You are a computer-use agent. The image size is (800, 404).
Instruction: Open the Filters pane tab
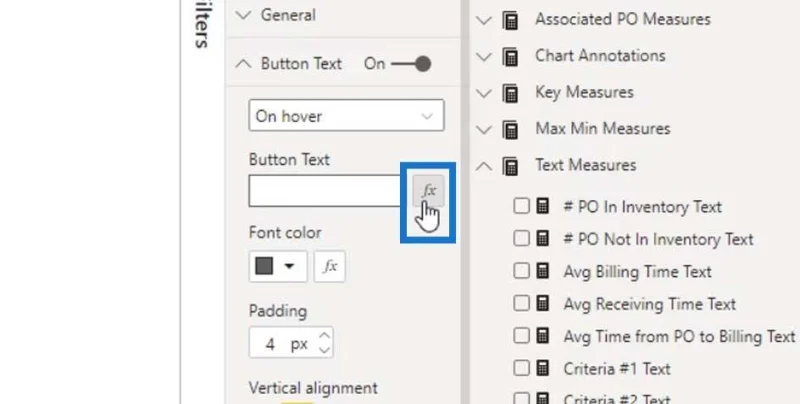point(202,24)
